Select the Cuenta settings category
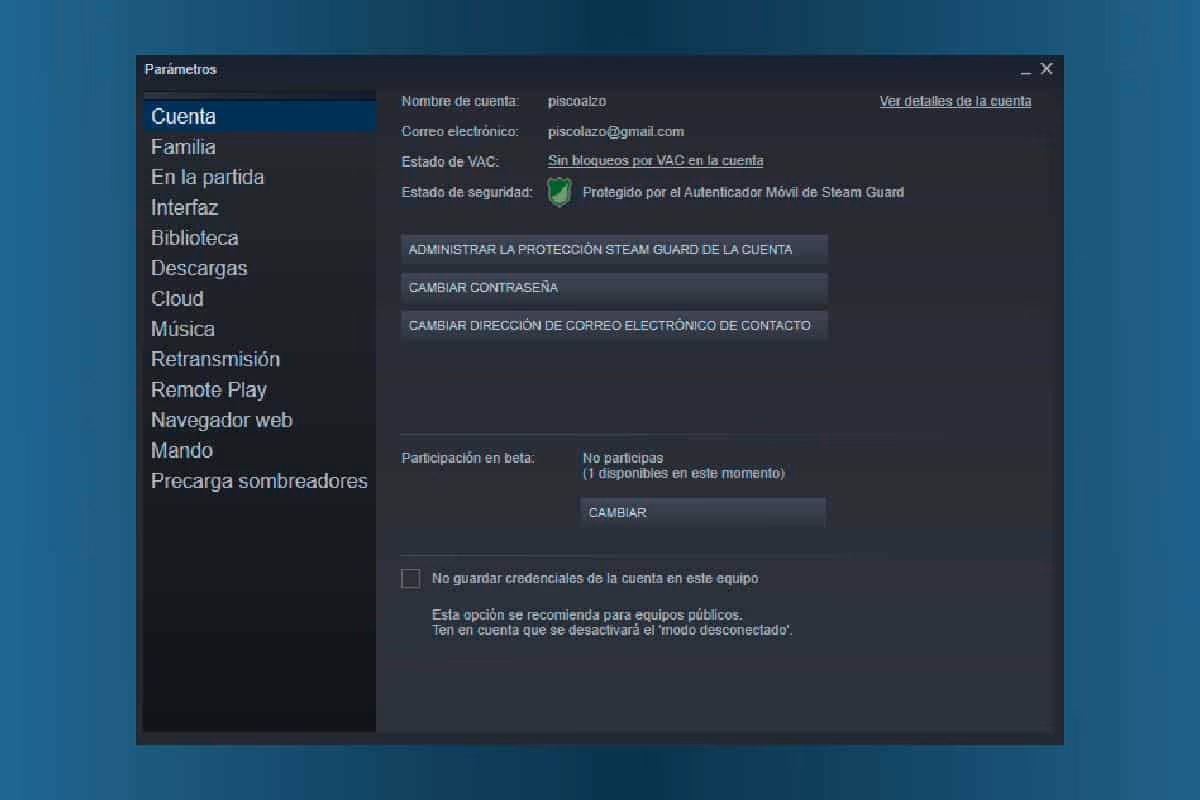 click(260, 117)
